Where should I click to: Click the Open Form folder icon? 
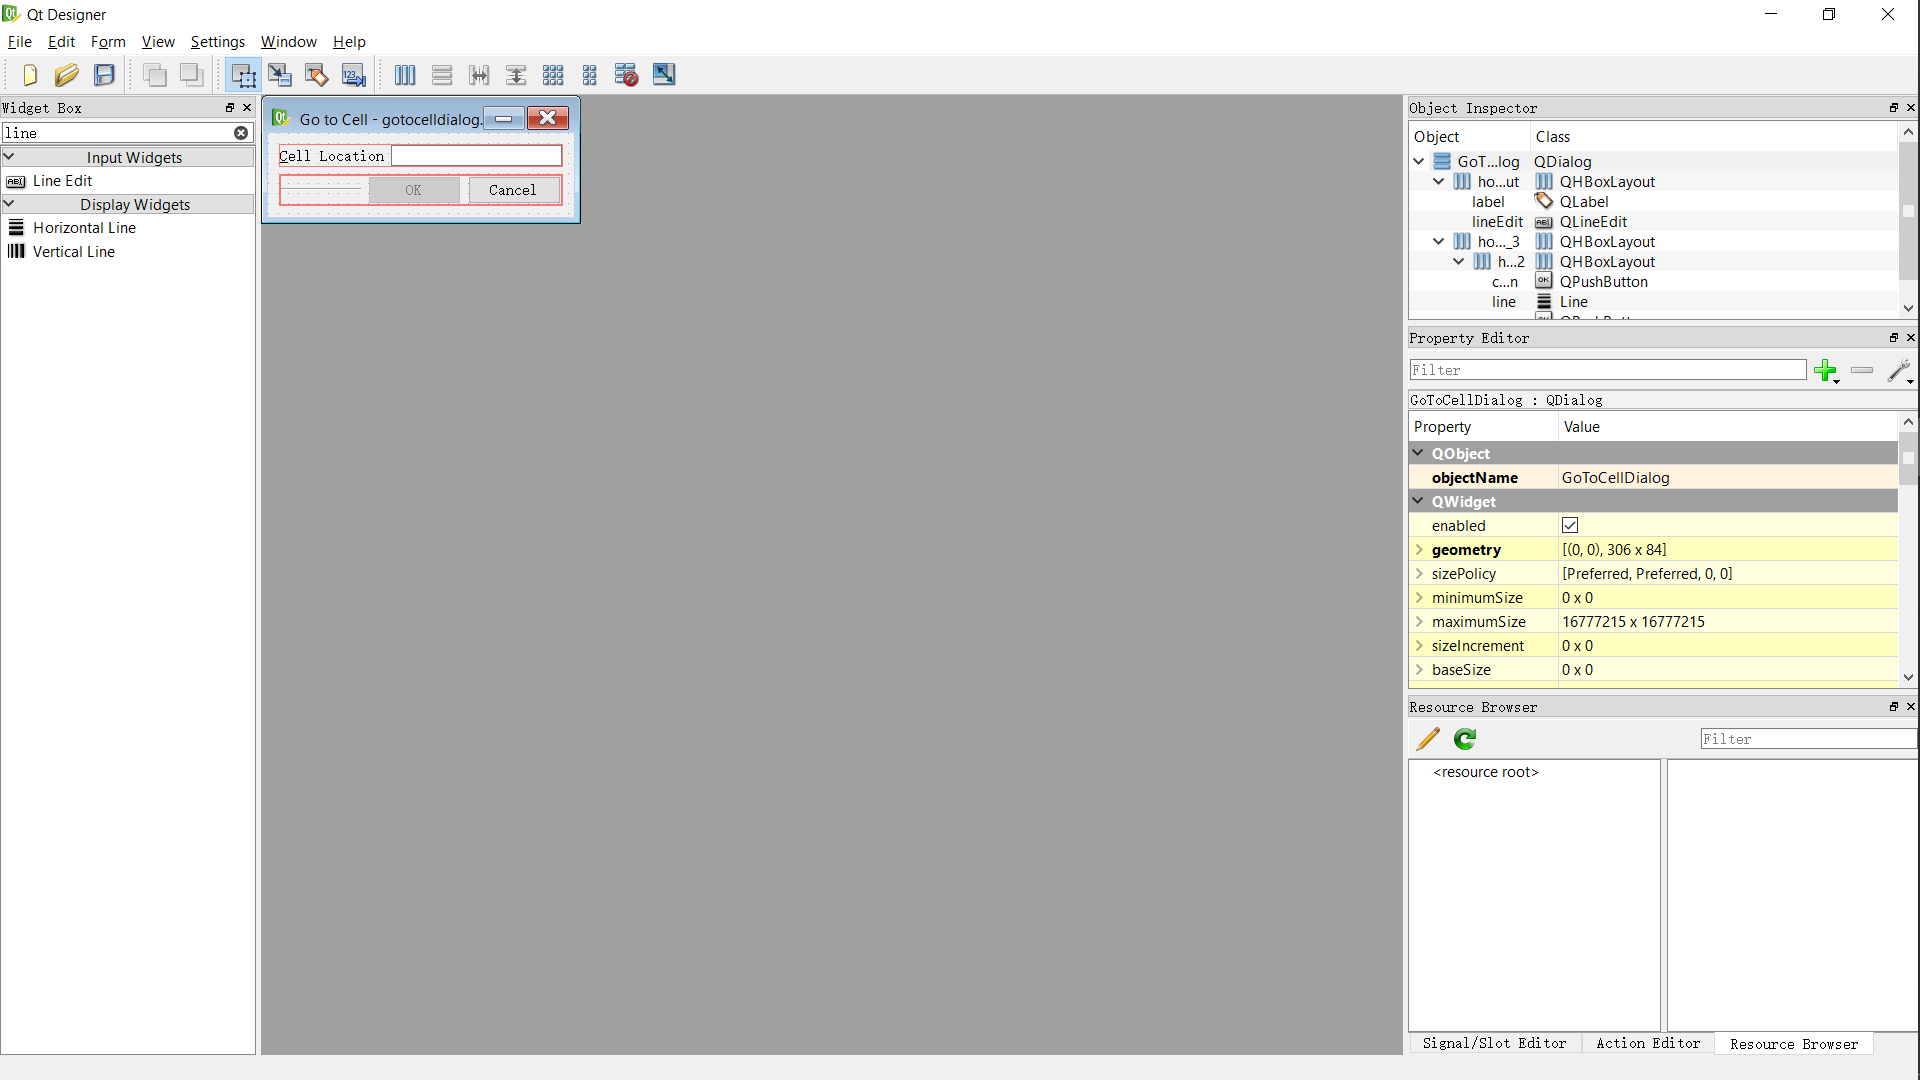(66, 75)
